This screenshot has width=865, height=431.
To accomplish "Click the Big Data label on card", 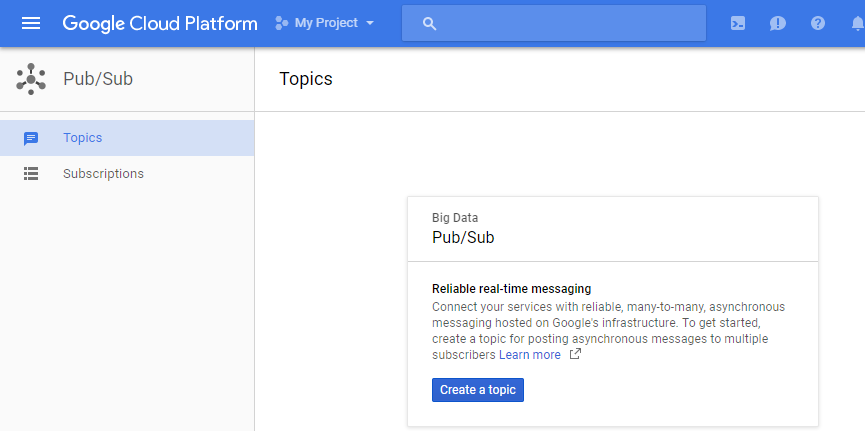I will 455,218.
